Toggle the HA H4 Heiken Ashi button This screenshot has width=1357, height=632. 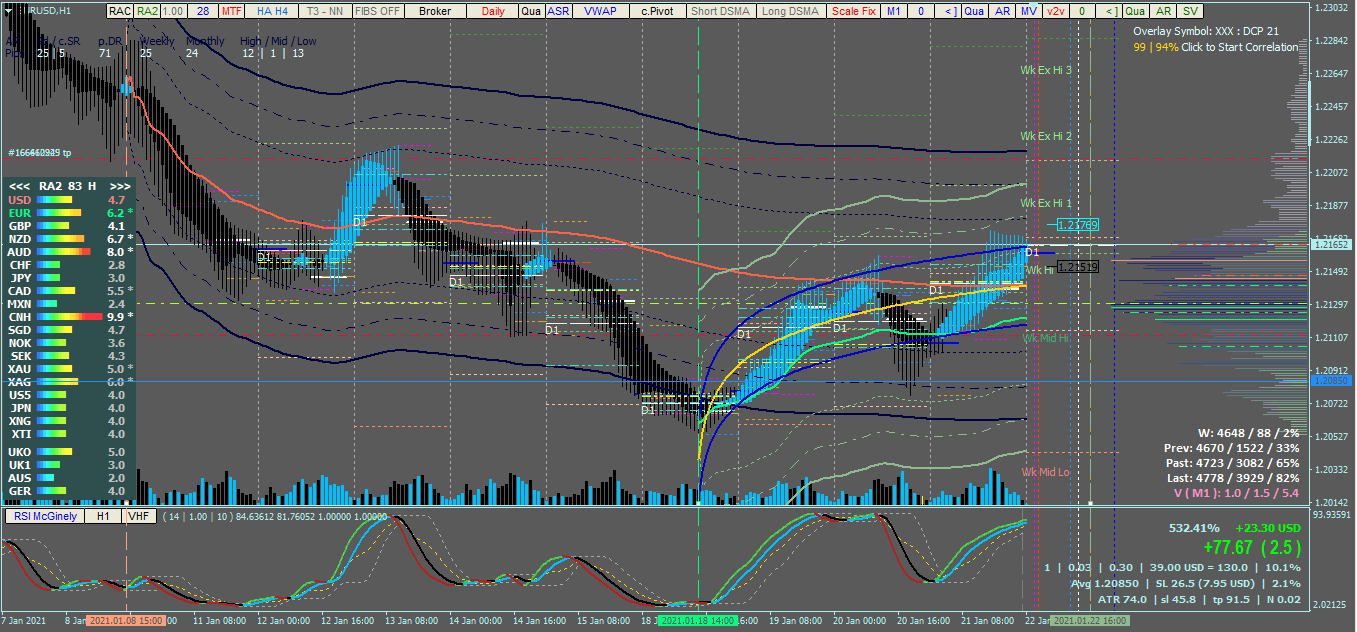272,11
